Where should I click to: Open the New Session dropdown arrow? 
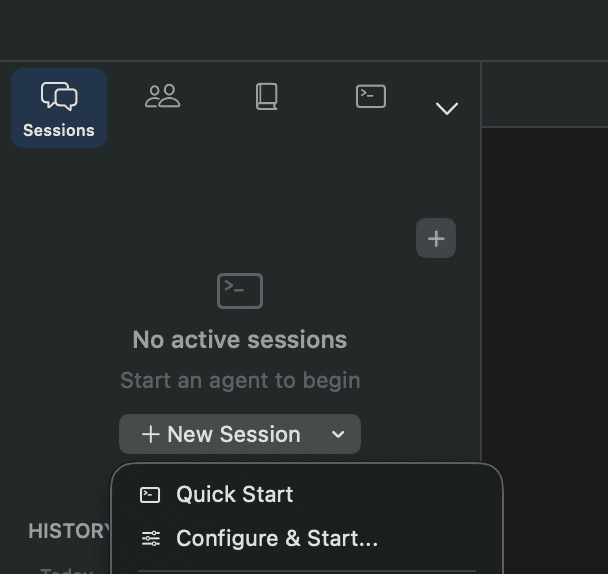[x=338, y=434]
